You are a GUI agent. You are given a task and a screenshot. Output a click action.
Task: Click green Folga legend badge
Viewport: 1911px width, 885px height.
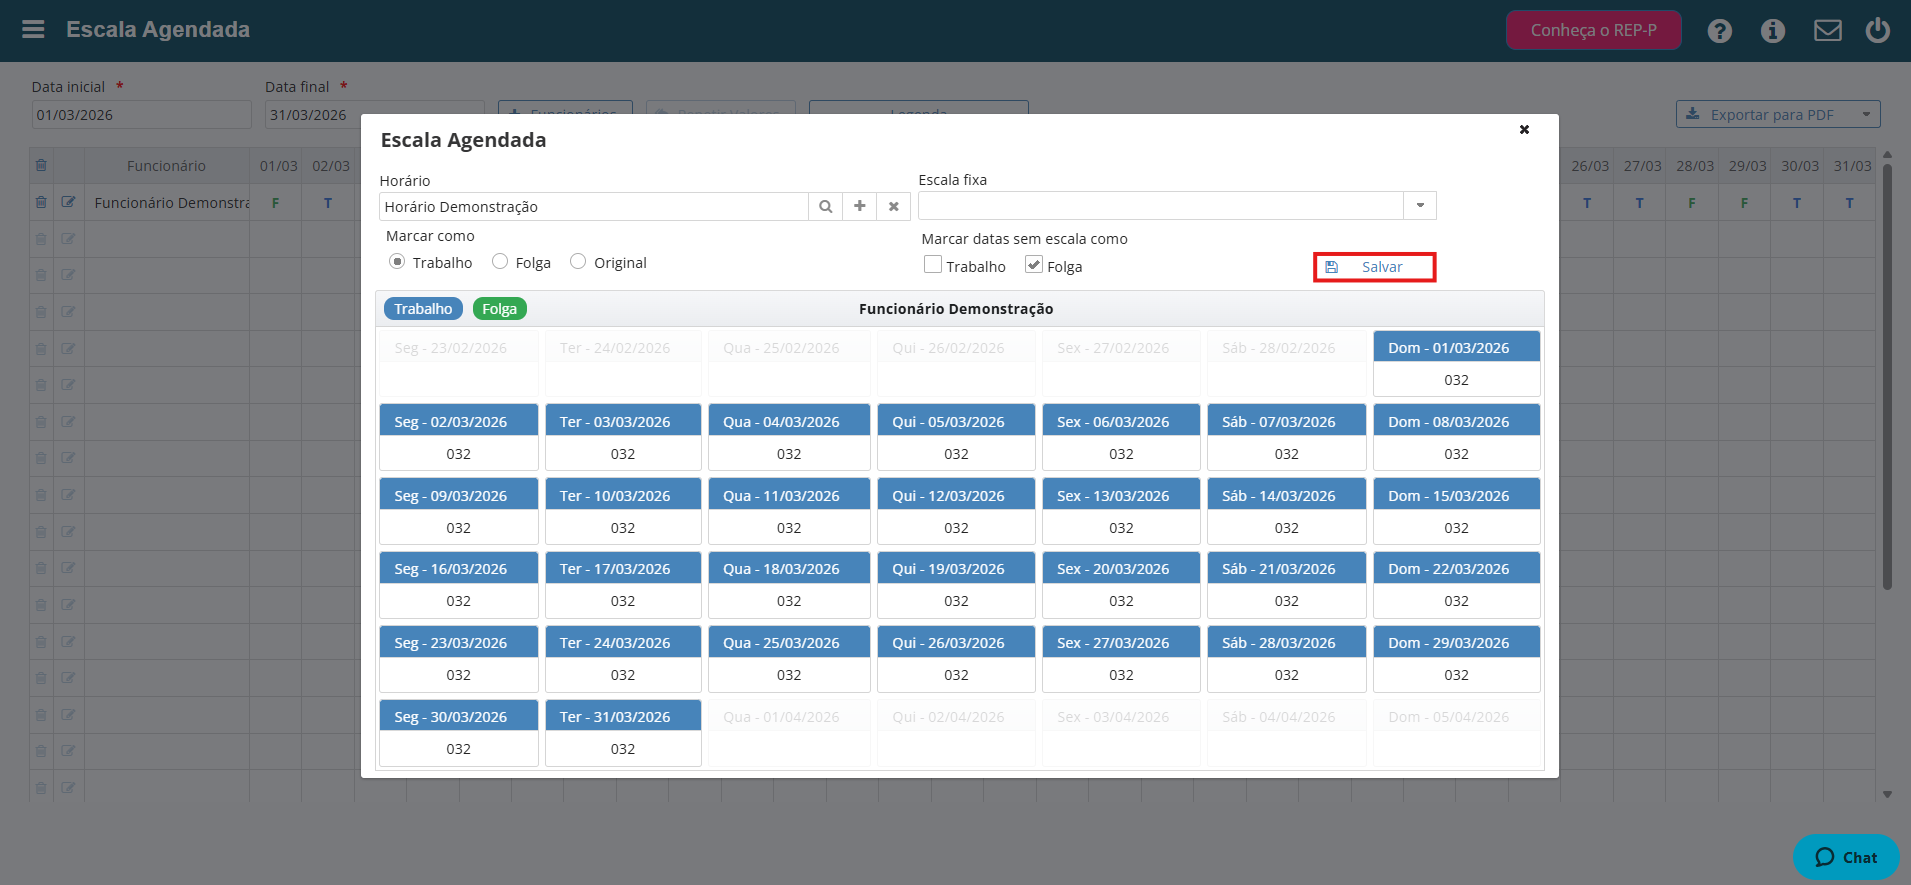[499, 309]
